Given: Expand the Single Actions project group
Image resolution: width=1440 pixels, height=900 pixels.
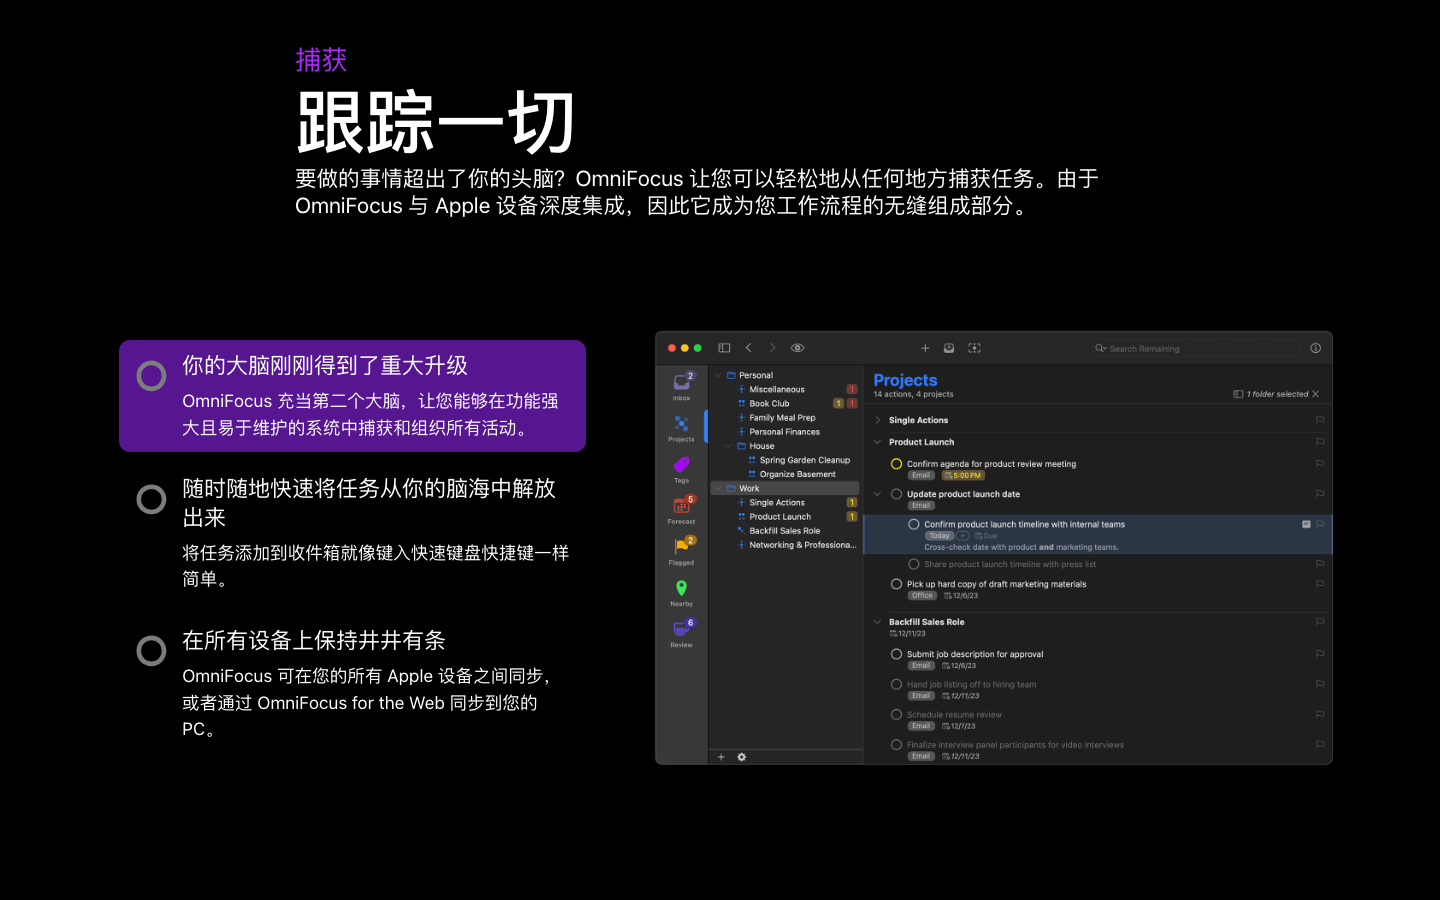Looking at the screenshot, I should click(879, 419).
